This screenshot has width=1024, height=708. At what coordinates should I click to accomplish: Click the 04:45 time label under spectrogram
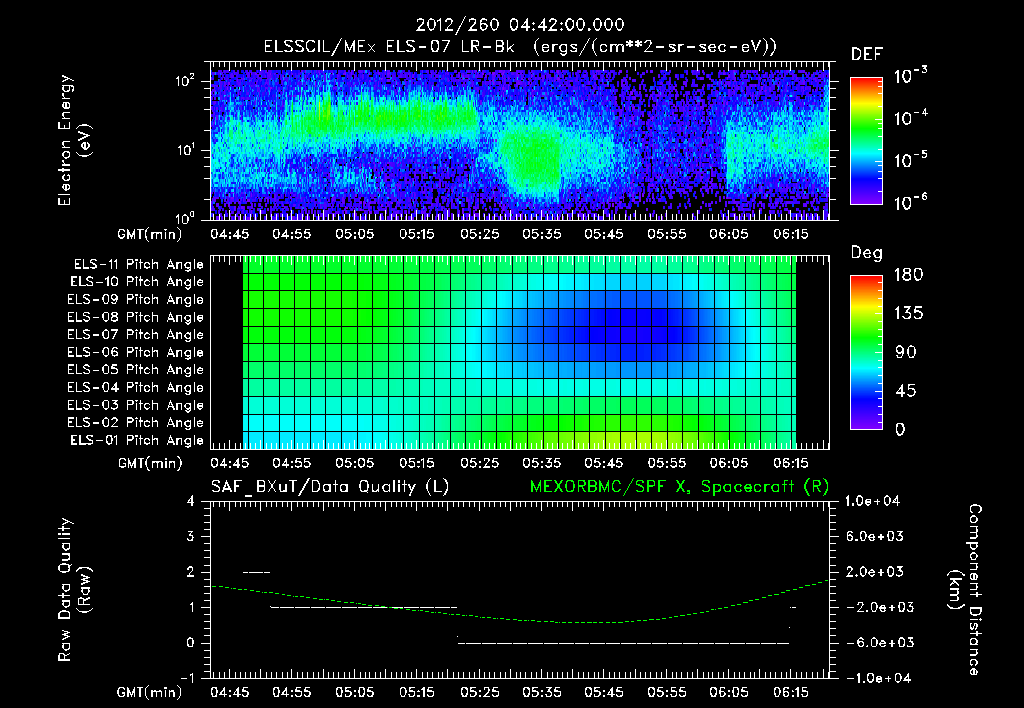point(229,234)
